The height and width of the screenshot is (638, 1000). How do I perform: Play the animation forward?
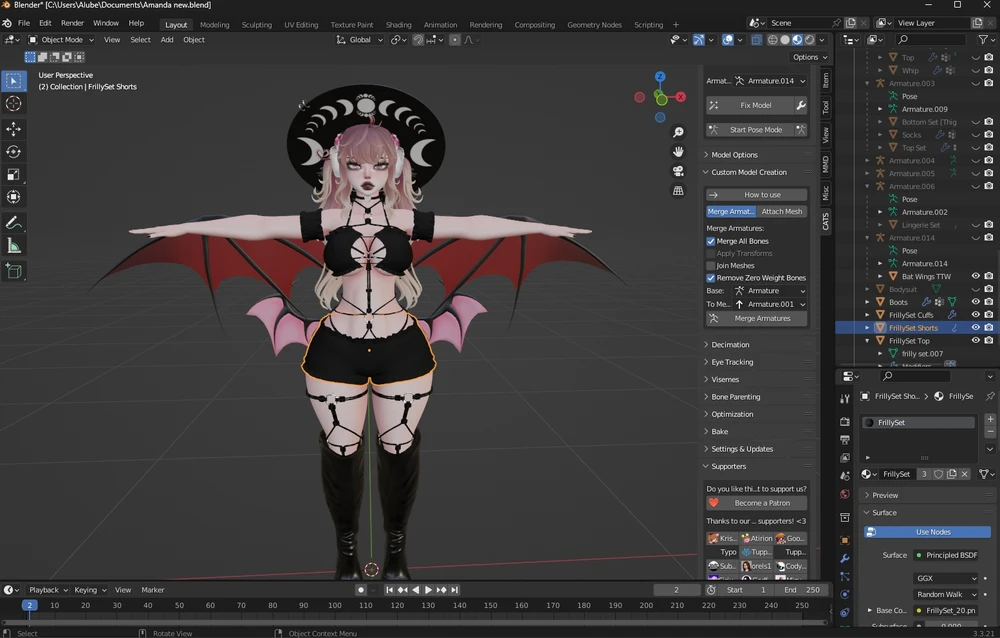pos(429,590)
